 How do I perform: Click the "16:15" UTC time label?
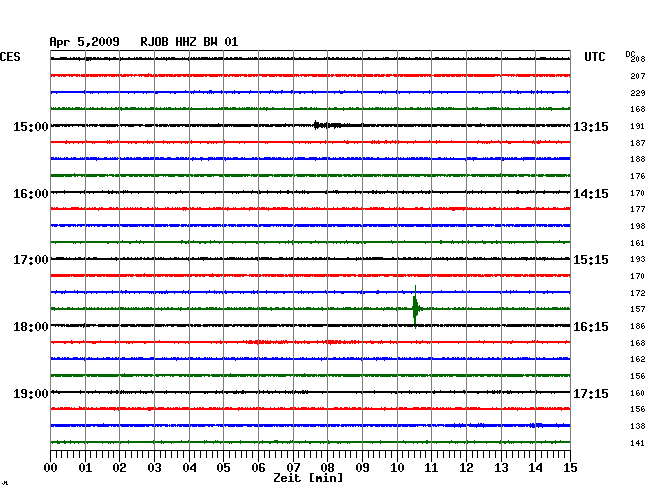[591, 327]
